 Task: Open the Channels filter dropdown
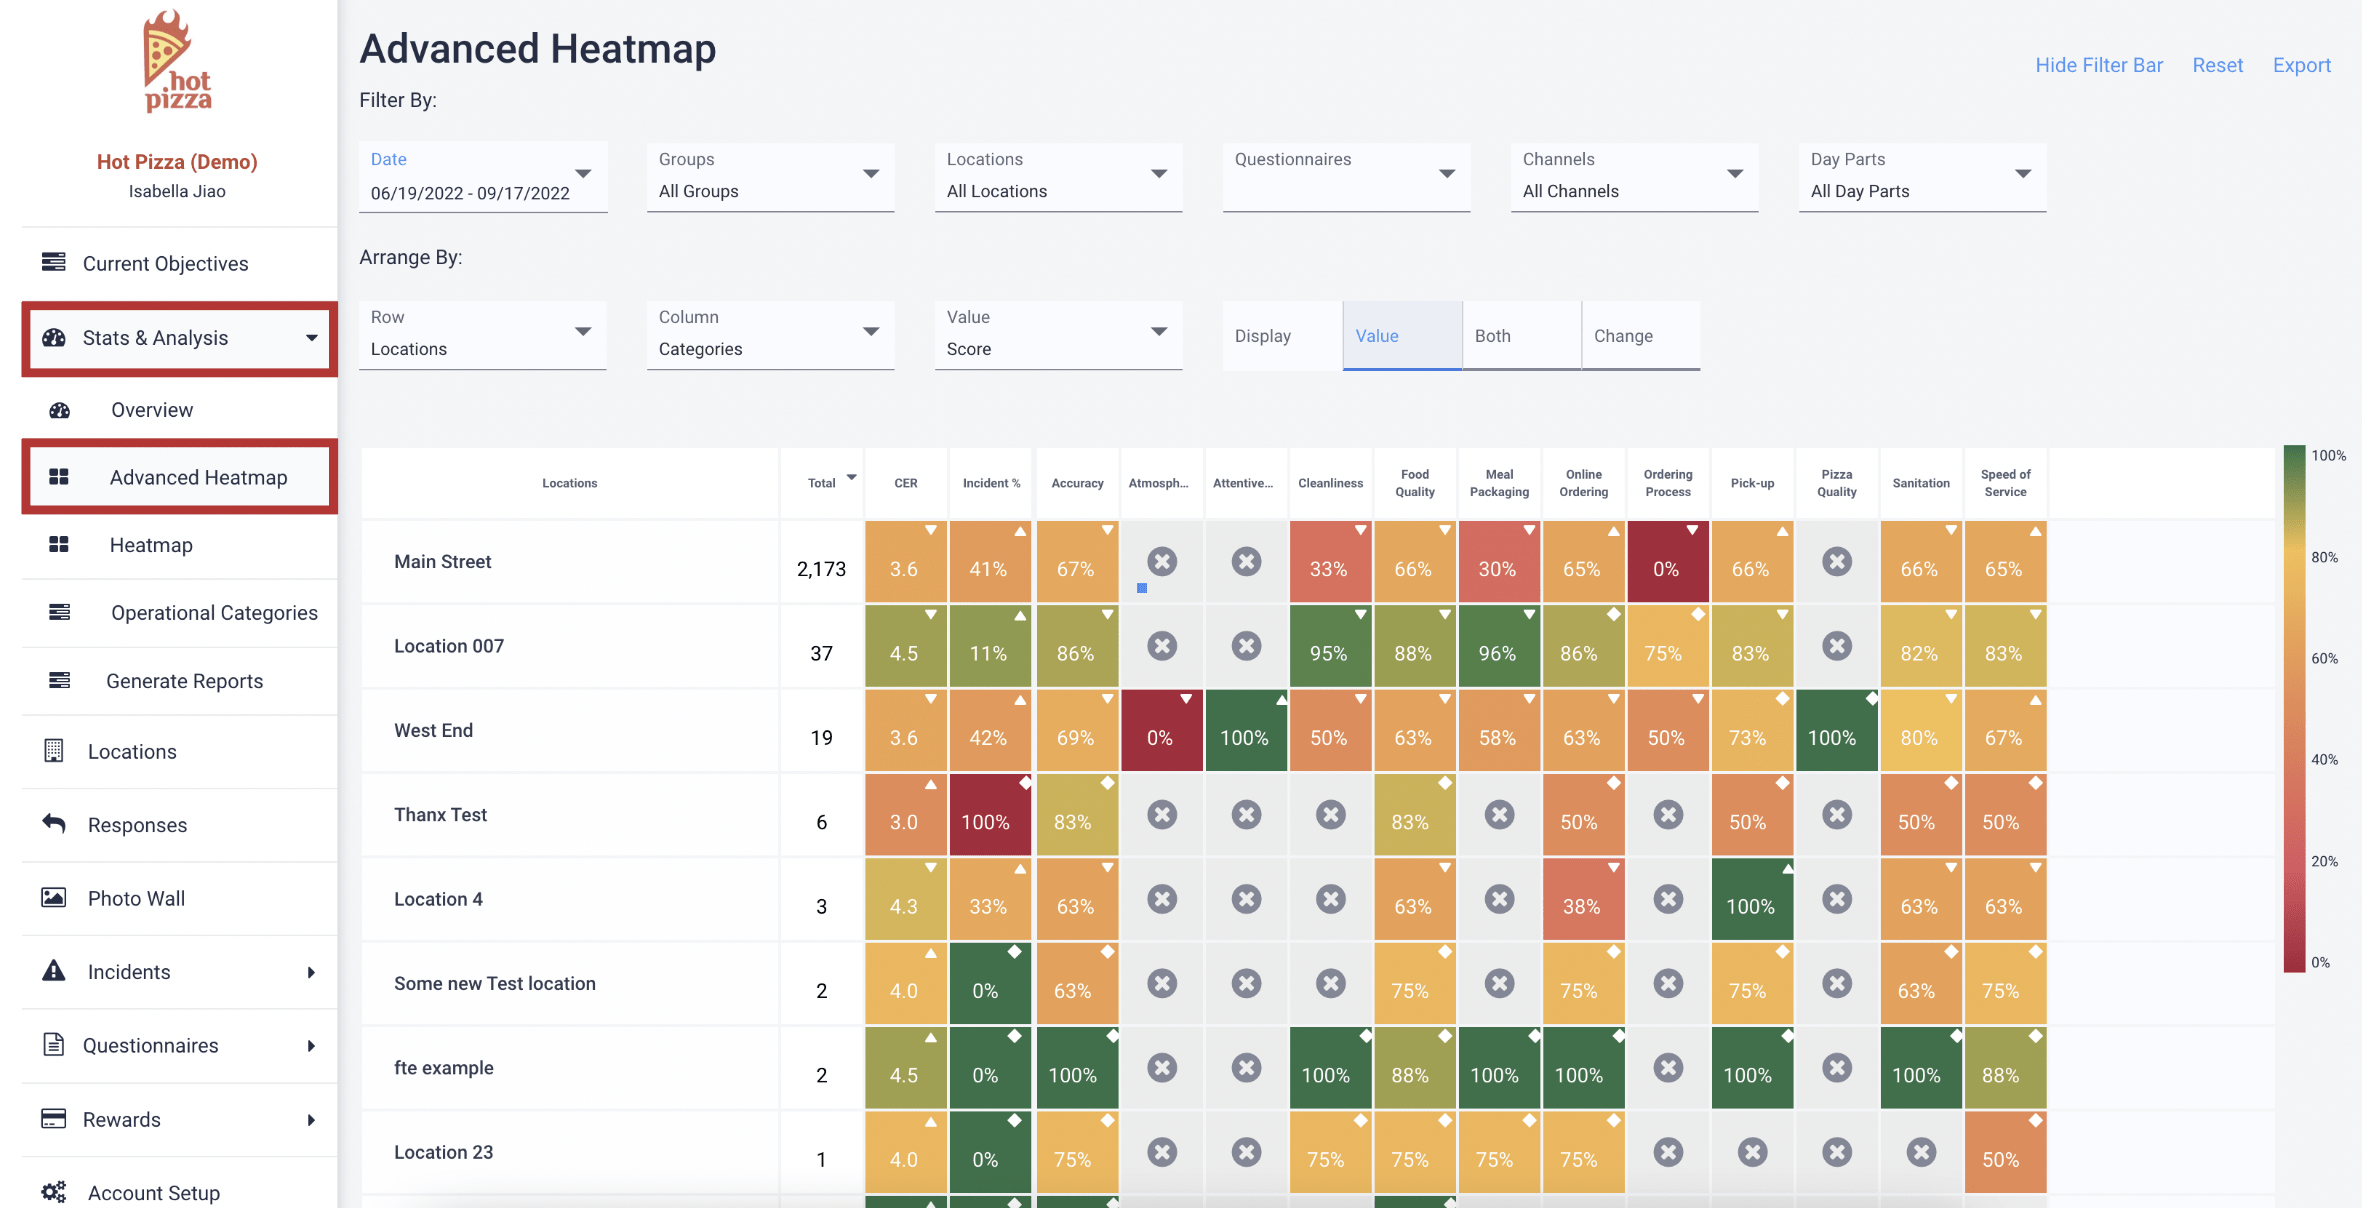click(1634, 177)
